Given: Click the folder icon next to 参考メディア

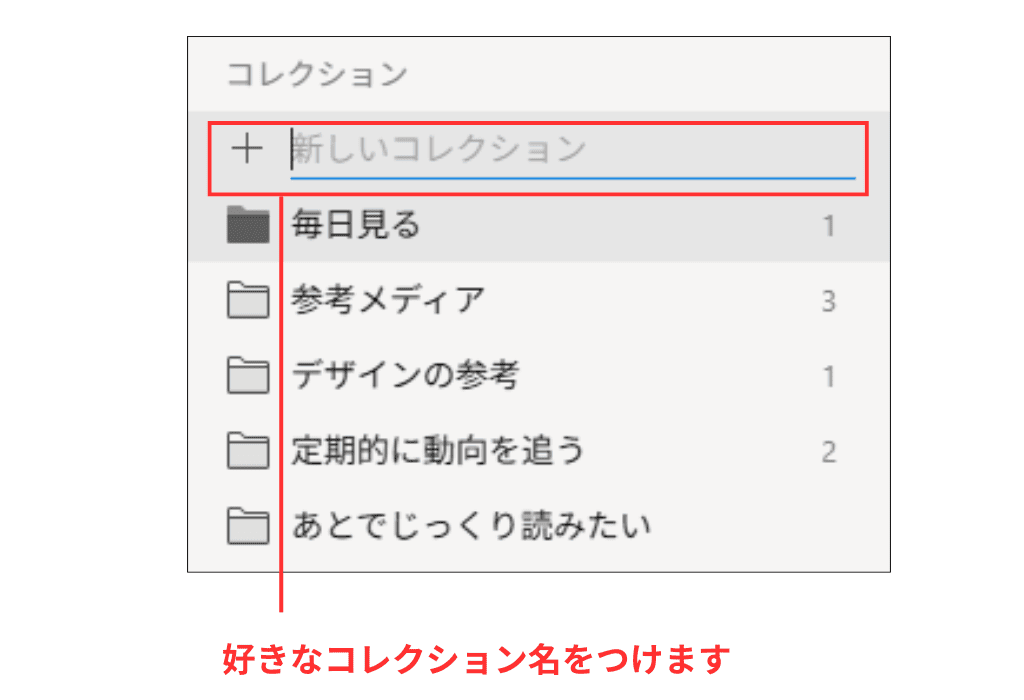Looking at the screenshot, I should pyautogui.click(x=248, y=300).
